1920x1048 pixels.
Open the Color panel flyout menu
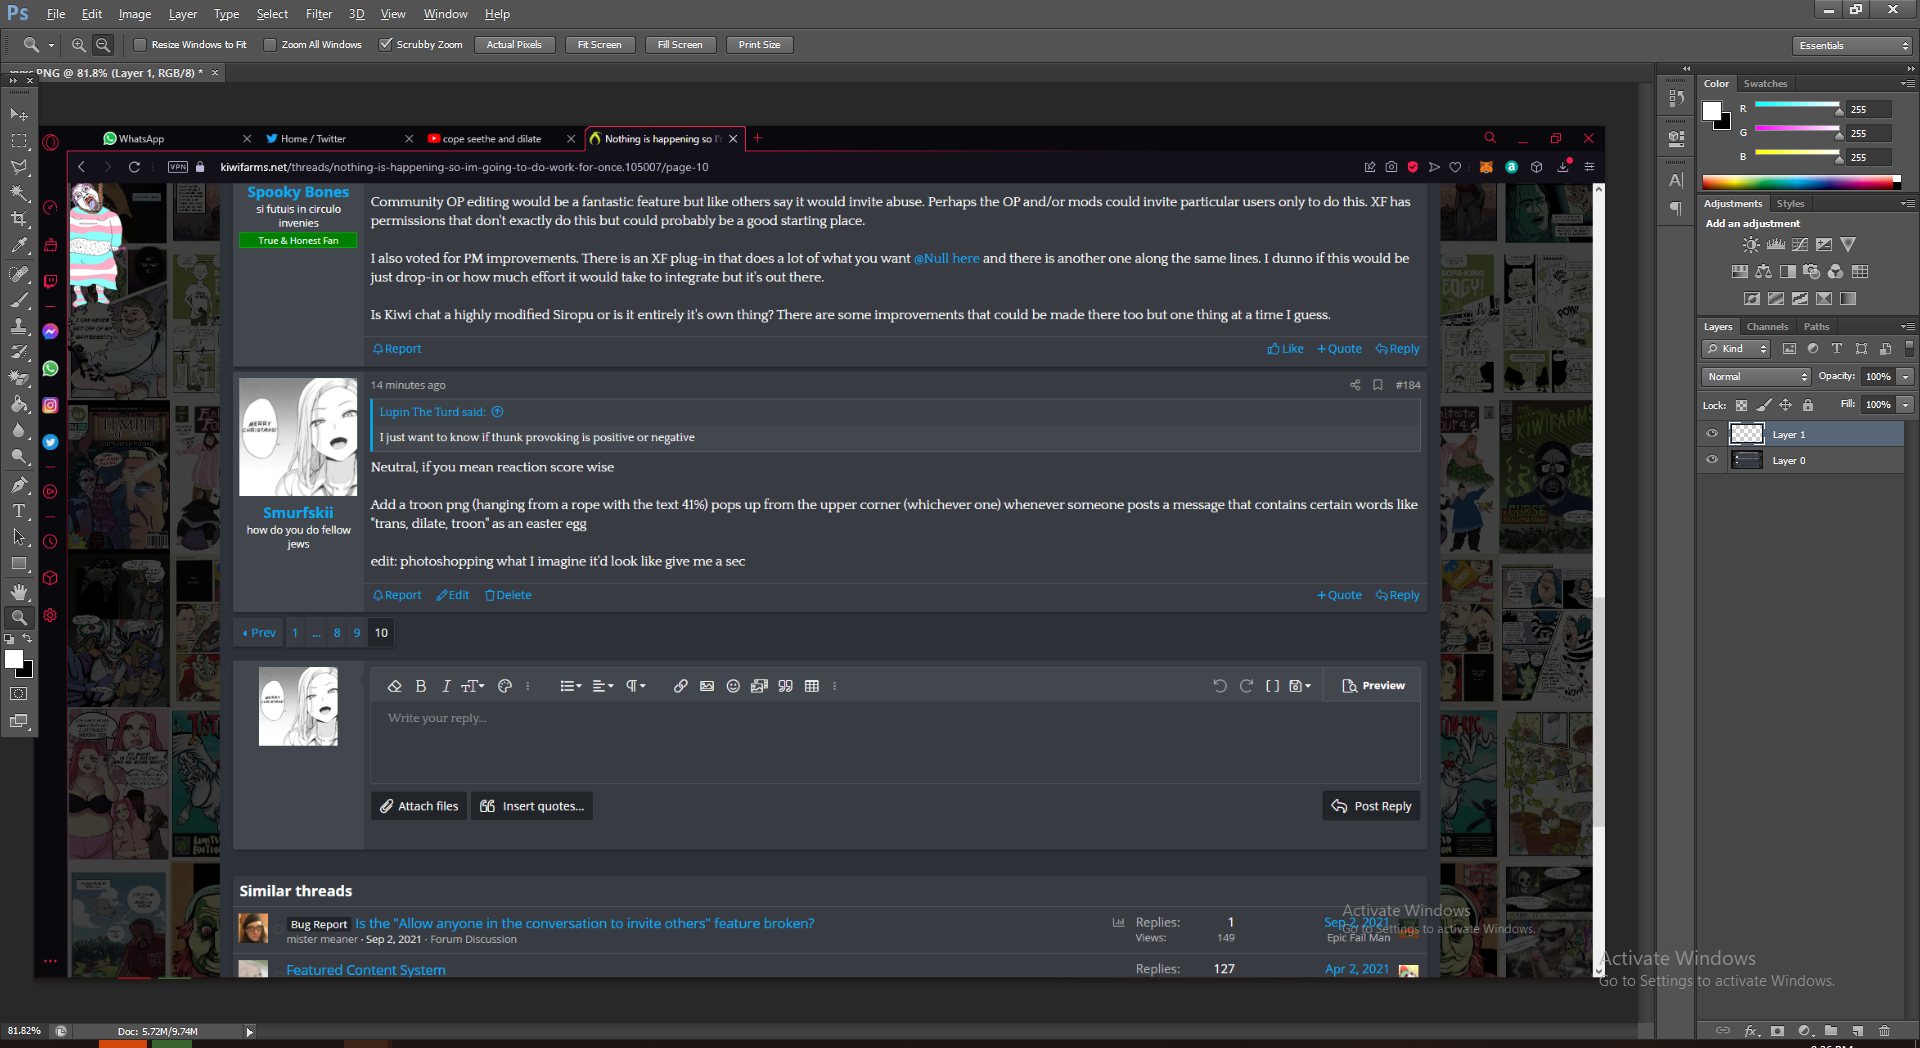[x=1908, y=84]
